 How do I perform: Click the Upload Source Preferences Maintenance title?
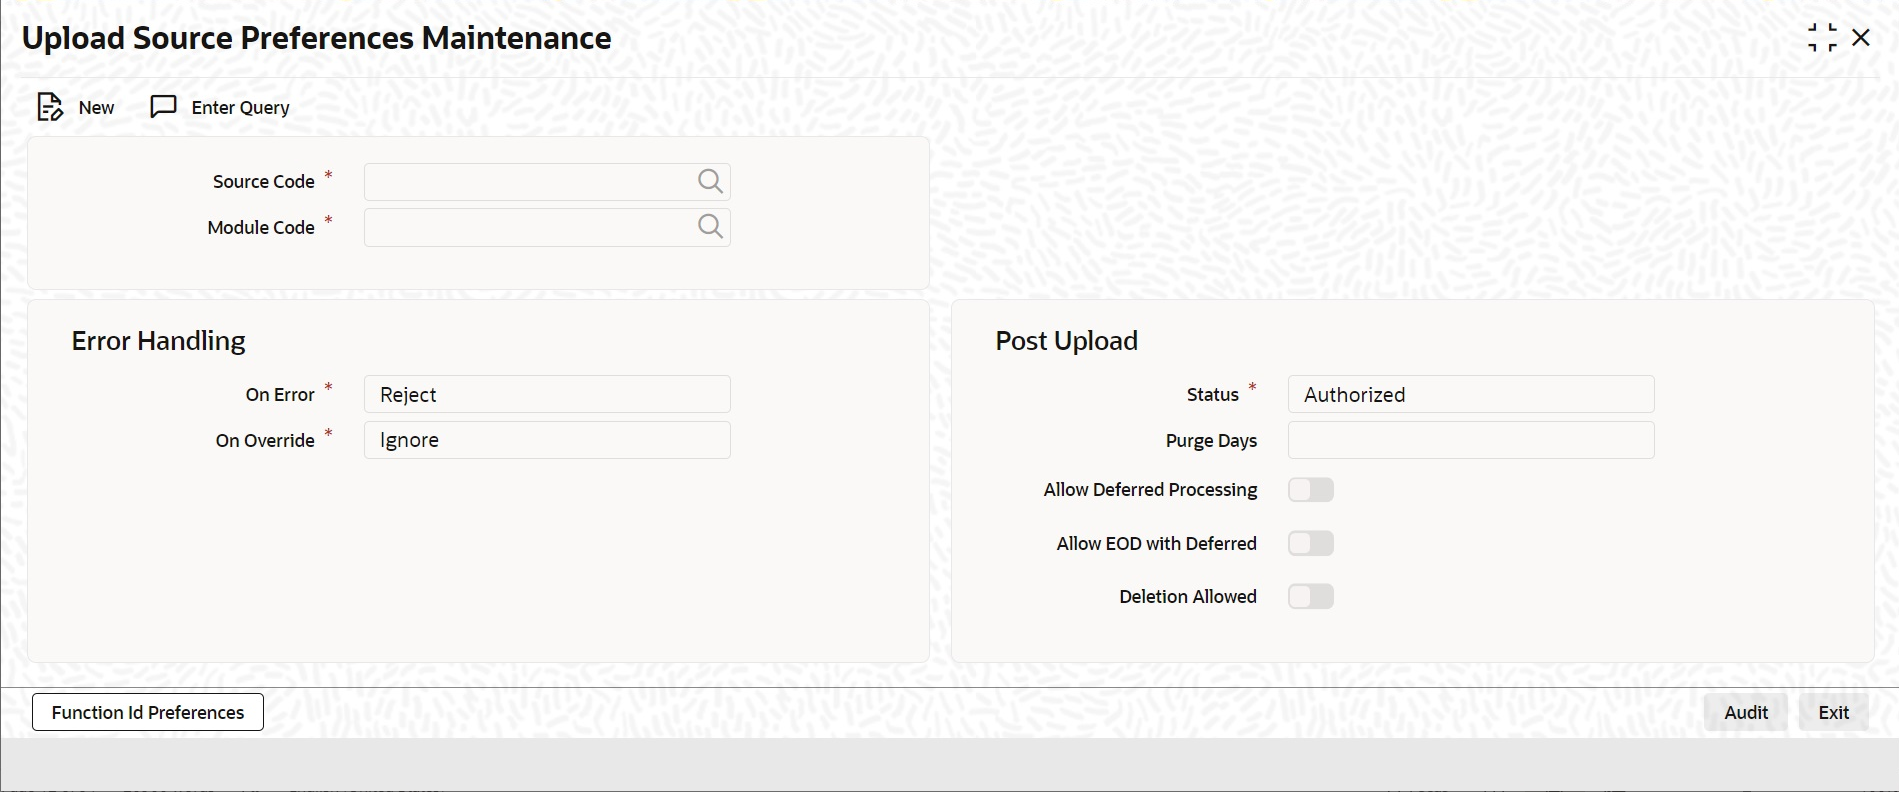coord(316,38)
